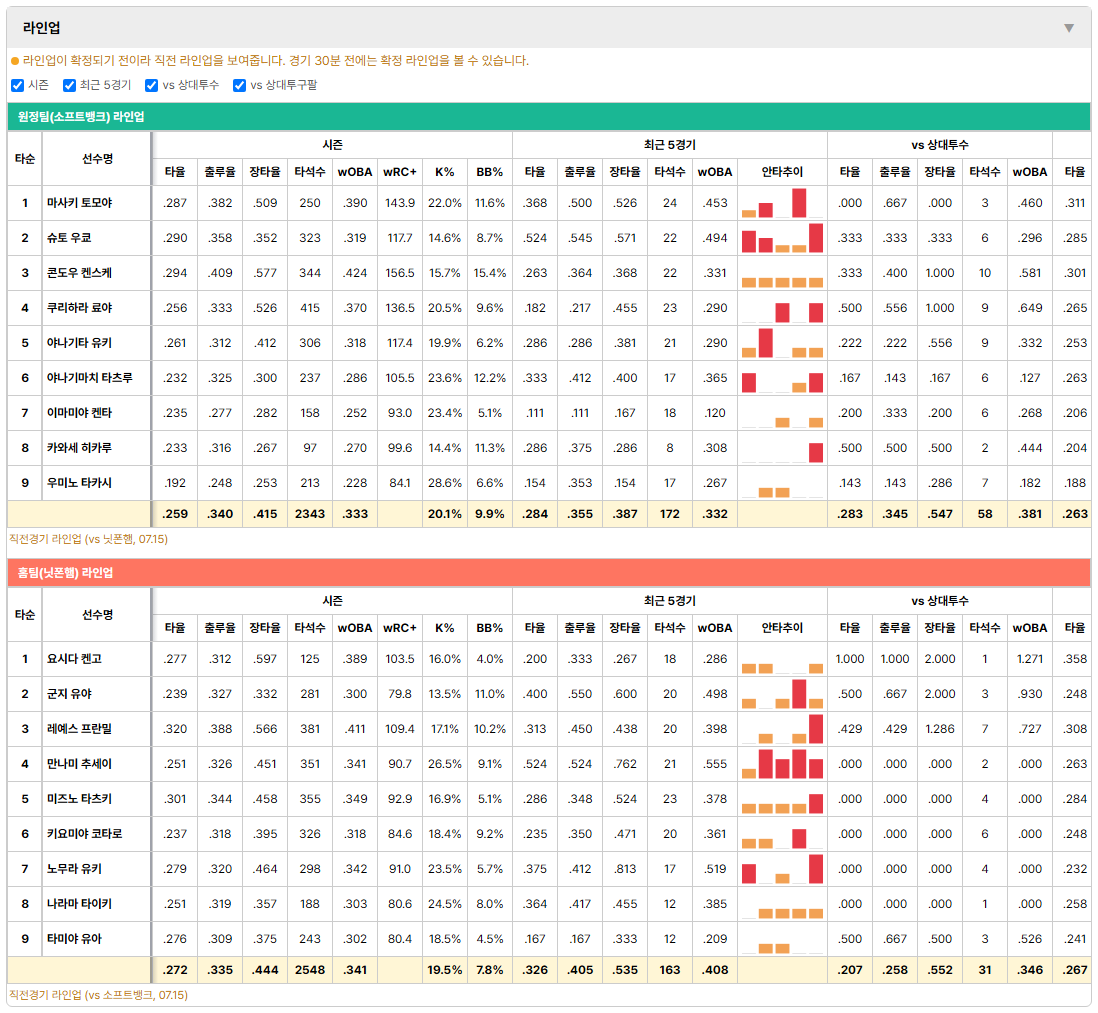
Task: Open 슈토 우쿄 hit trend chart
Action: (x=782, y=238)
